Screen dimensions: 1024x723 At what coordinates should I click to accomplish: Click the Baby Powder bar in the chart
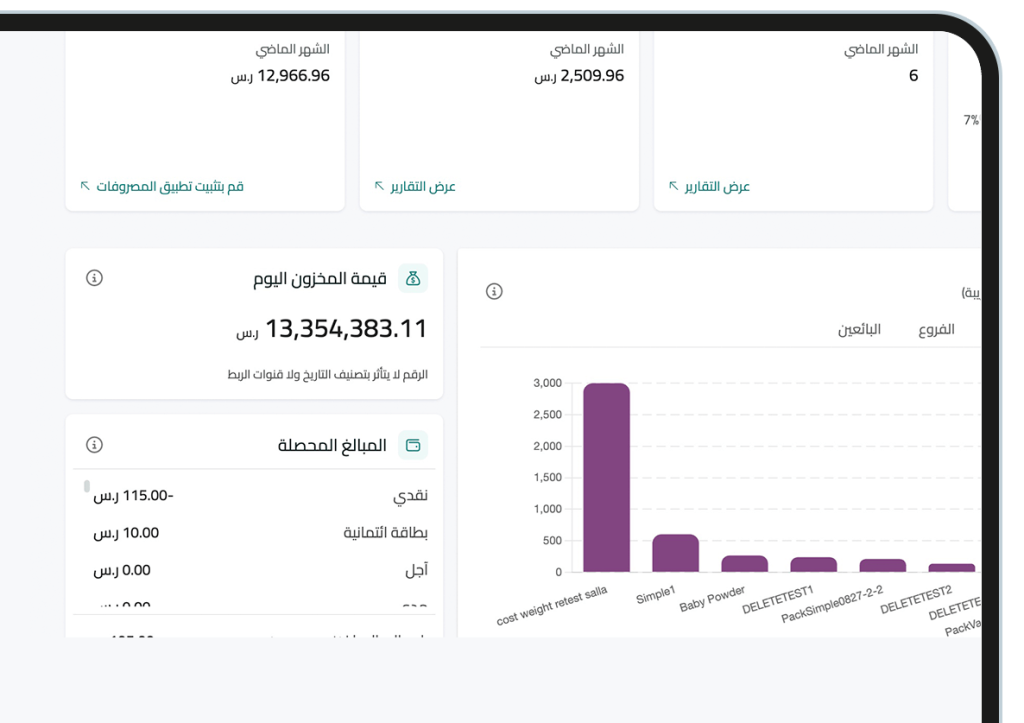pos(742,565)
